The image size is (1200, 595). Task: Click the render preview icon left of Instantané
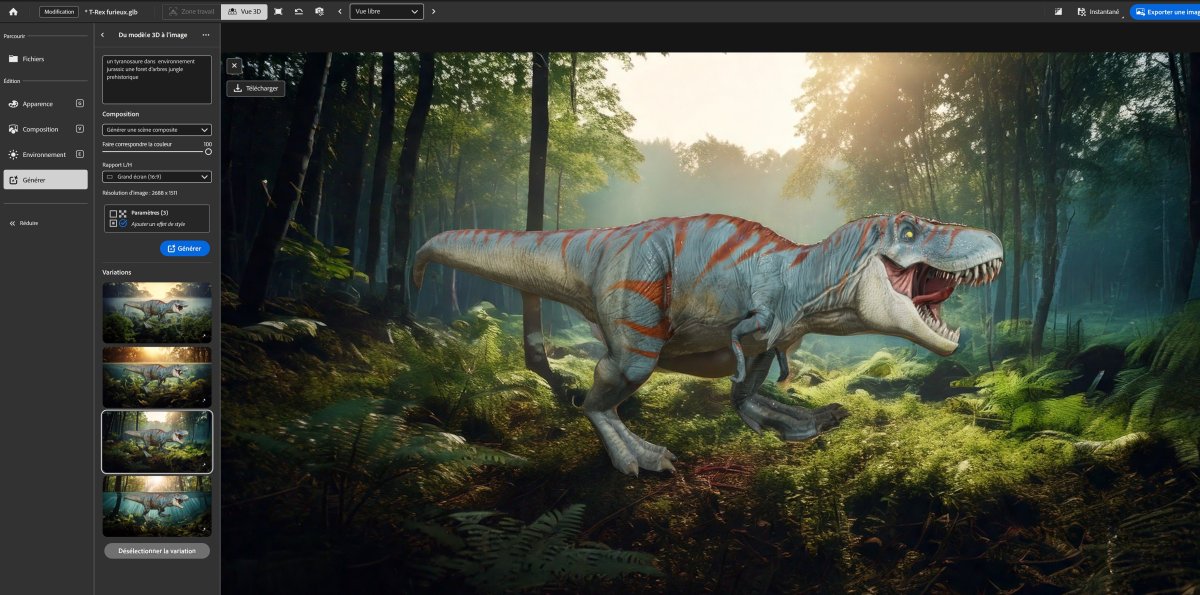(x=1058, y=11)
